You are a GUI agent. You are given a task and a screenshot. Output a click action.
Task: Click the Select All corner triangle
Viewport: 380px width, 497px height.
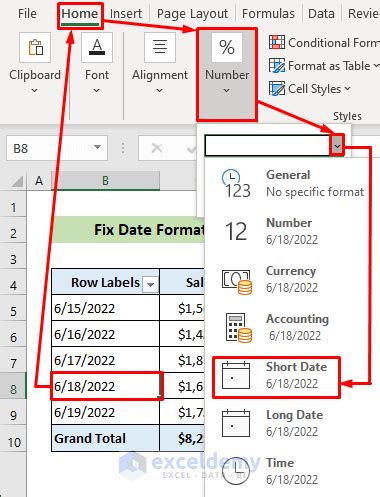17,182
